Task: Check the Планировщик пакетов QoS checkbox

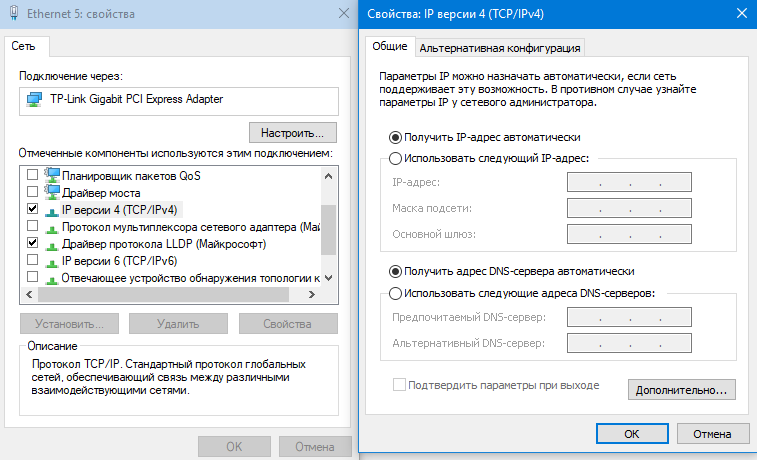Action: (x=33, y=175)
